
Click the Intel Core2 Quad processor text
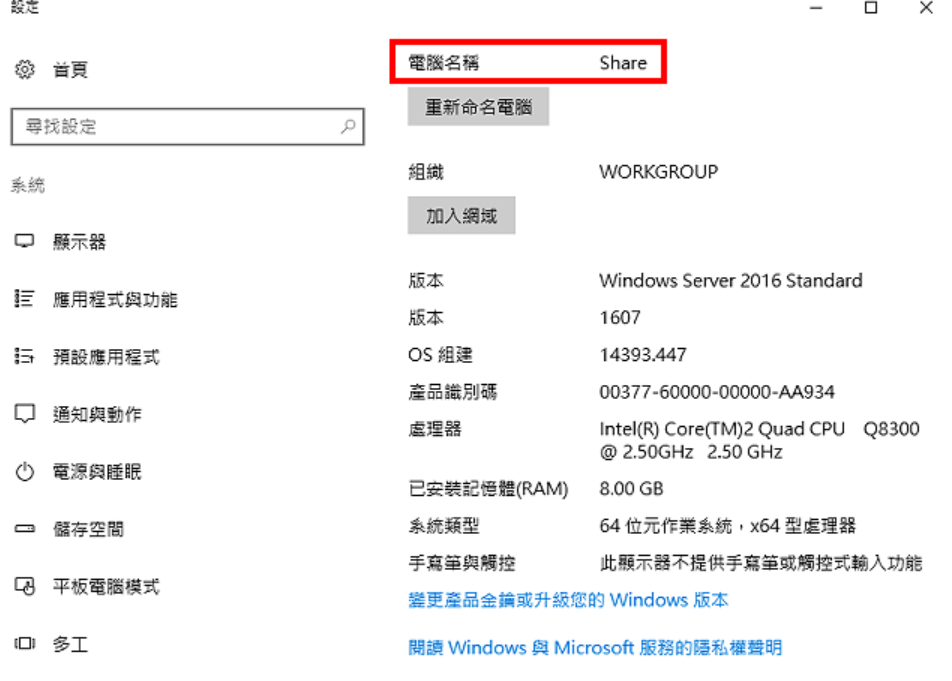(x=760, y=441)
